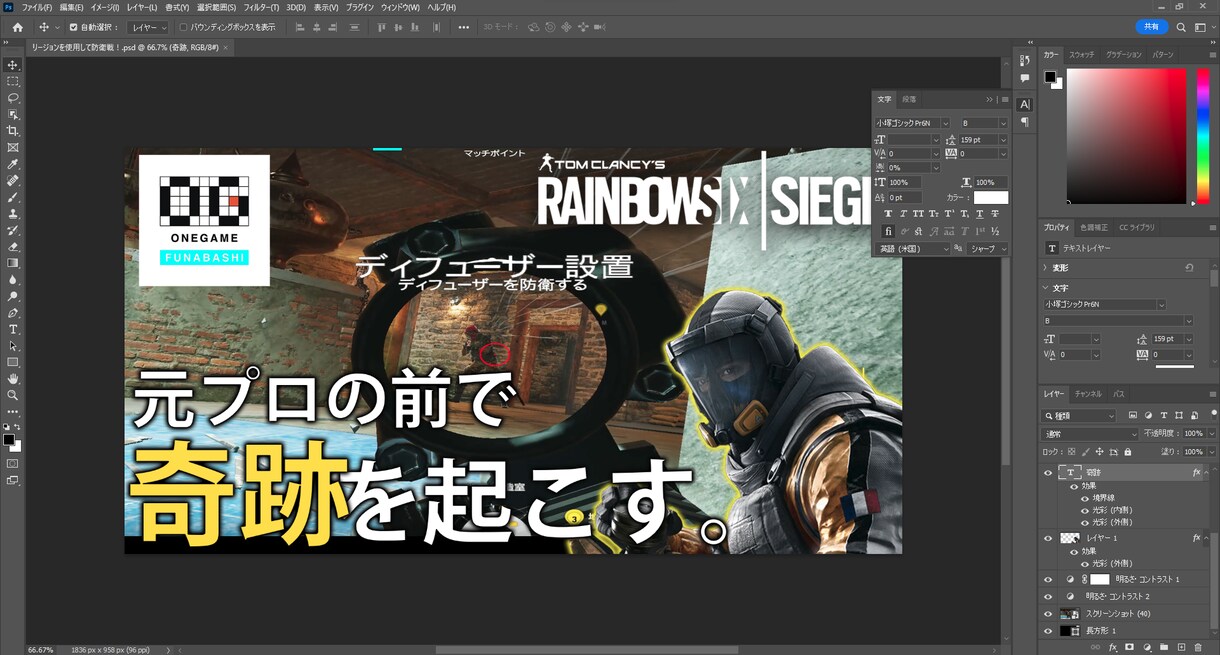The image size is (1220, 655).
Task: Select the Path Selection tool
Action: [13, 346]
